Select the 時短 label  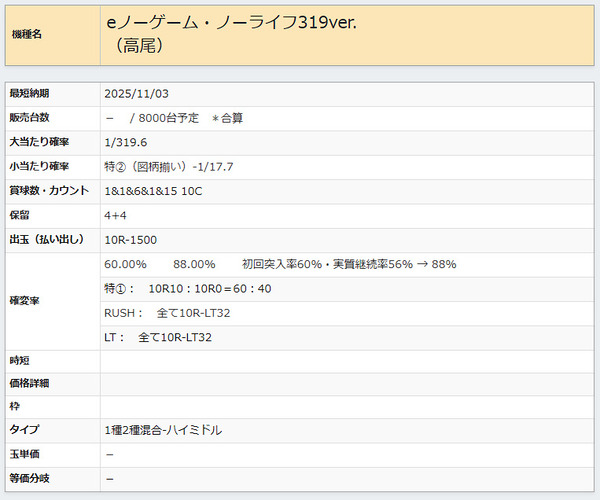(x=19, y=360)
